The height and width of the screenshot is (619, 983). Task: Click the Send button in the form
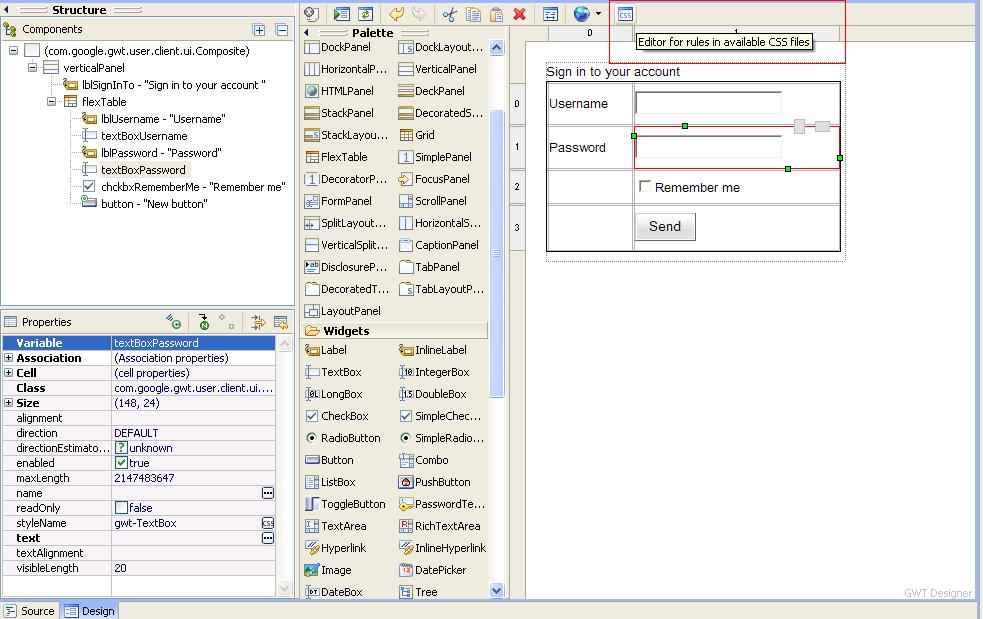665,226
